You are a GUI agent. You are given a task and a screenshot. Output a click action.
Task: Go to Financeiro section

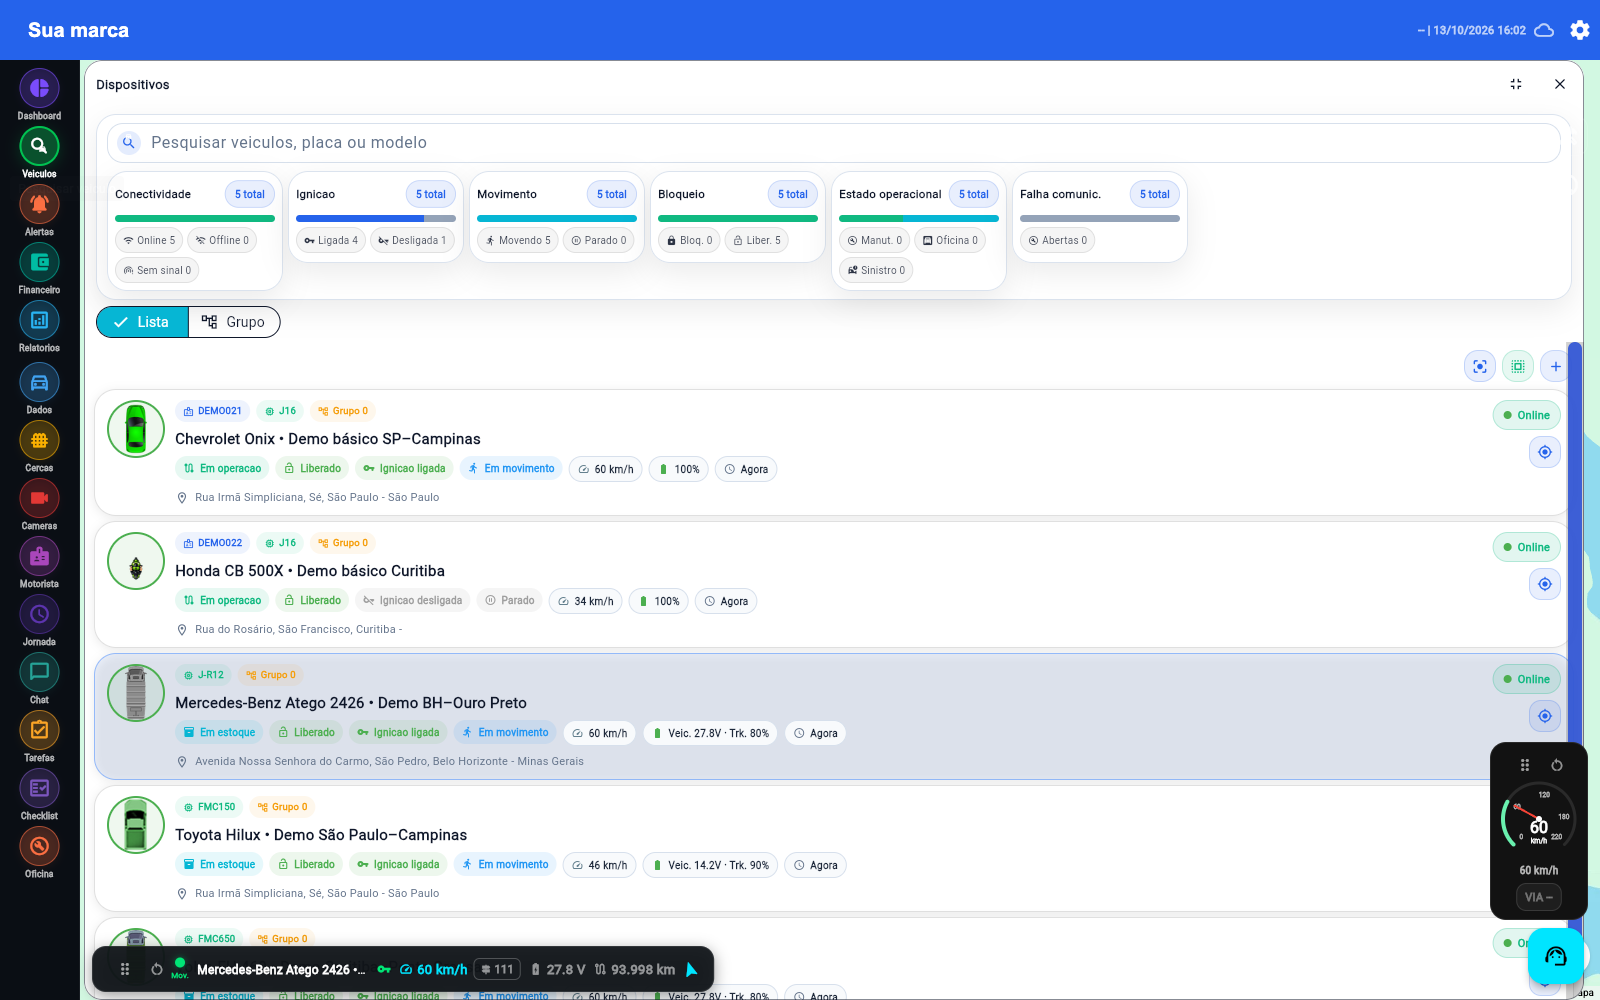[39, 263]
